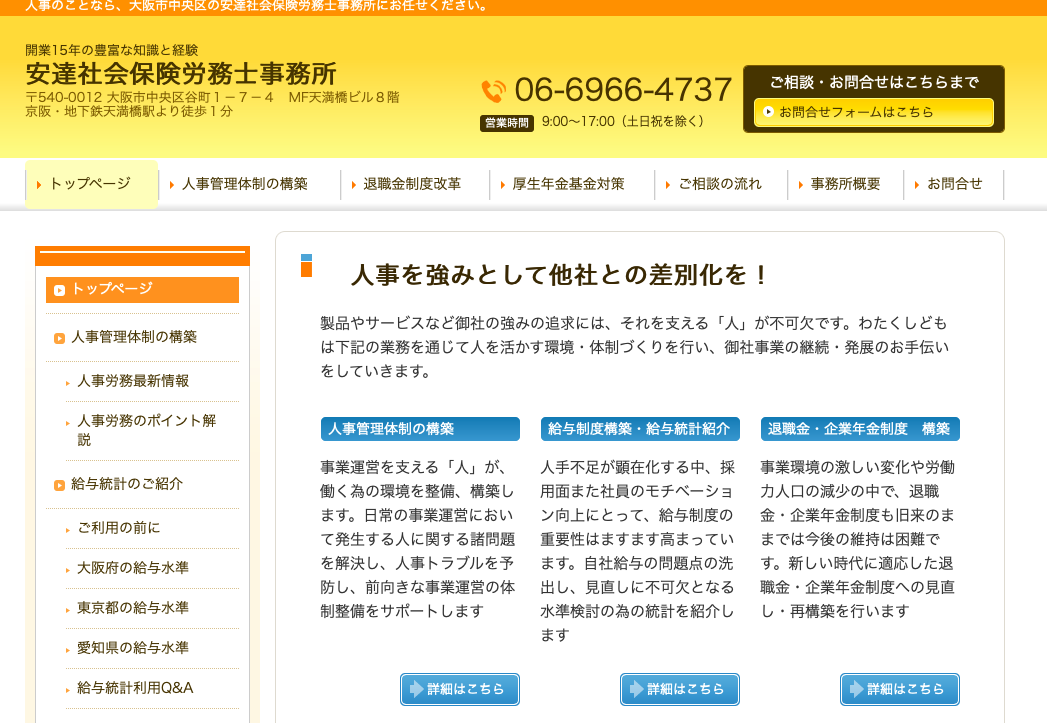The width and height of the screenshot is (1047, 723).
Task: Switch to the 厚生年金基金対策 tab
Action: (x=570, y=184)
